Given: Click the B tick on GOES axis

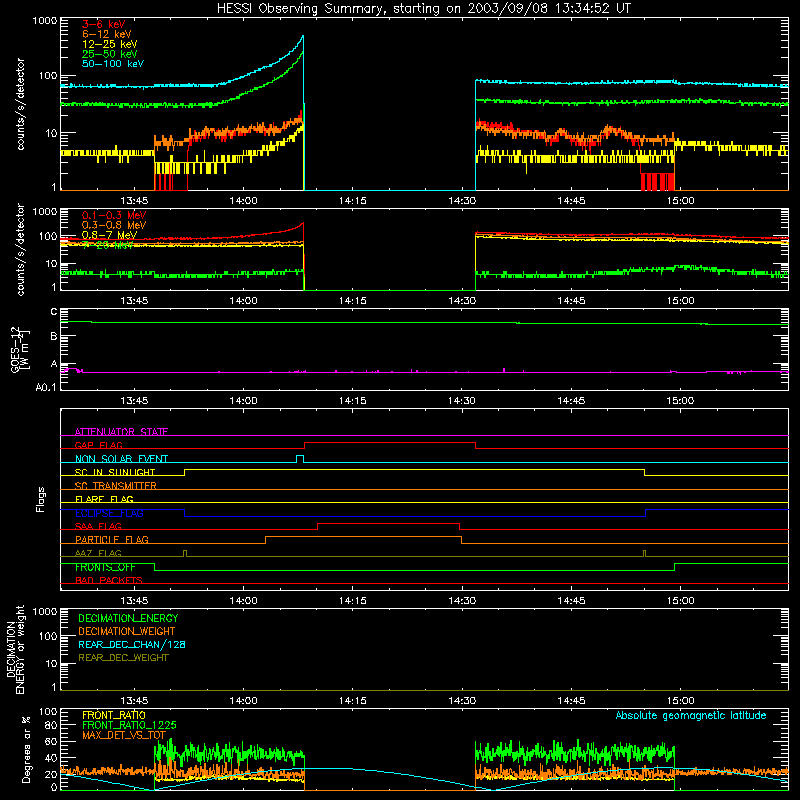Looking at the screenshot, I should click(x=54, y=337).
